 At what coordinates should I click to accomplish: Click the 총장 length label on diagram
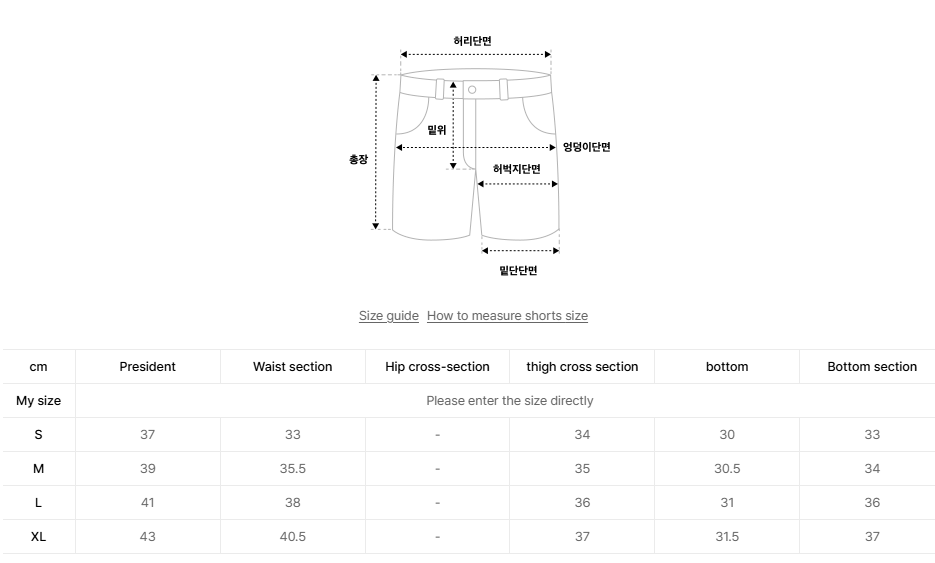coord(358,159)
